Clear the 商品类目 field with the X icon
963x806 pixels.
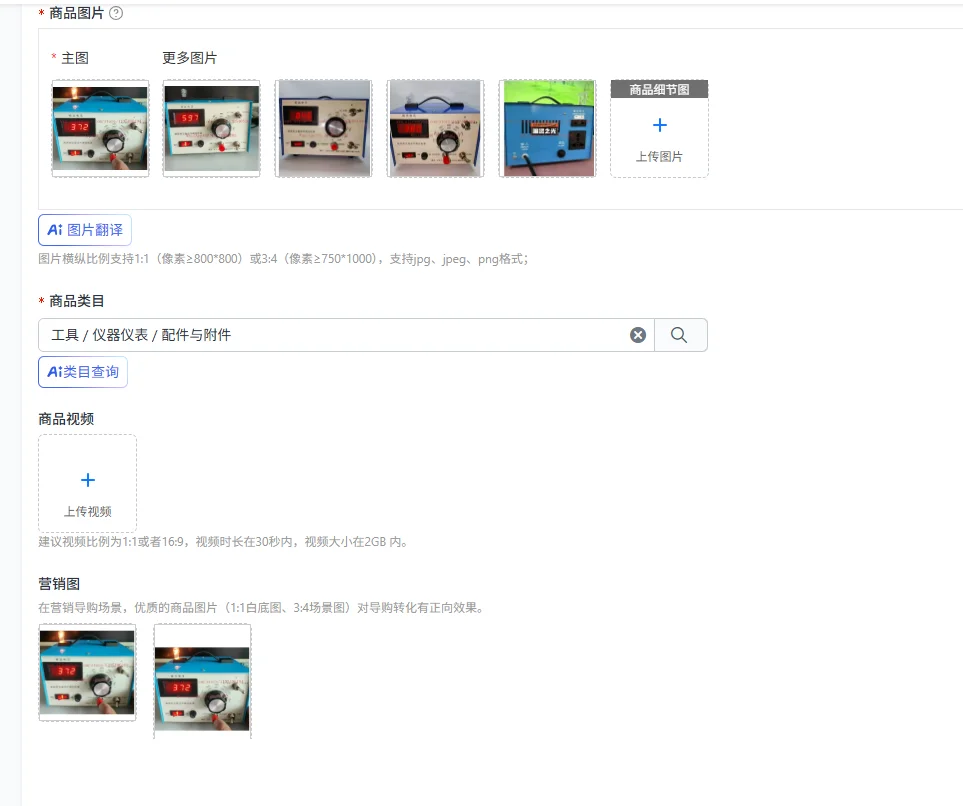(638, 335)
